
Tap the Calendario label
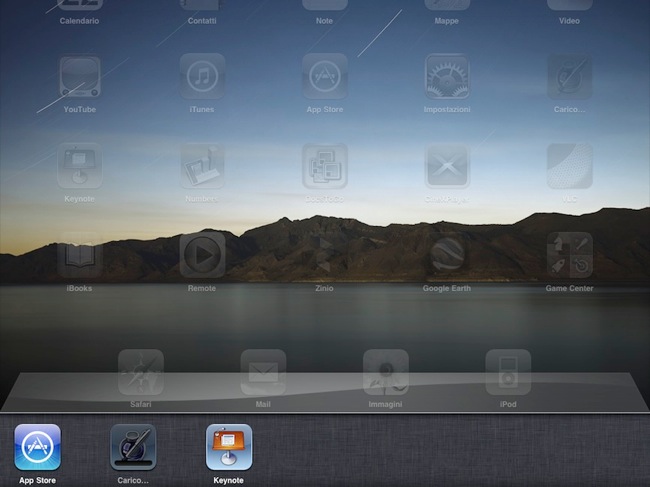(79, 21)
